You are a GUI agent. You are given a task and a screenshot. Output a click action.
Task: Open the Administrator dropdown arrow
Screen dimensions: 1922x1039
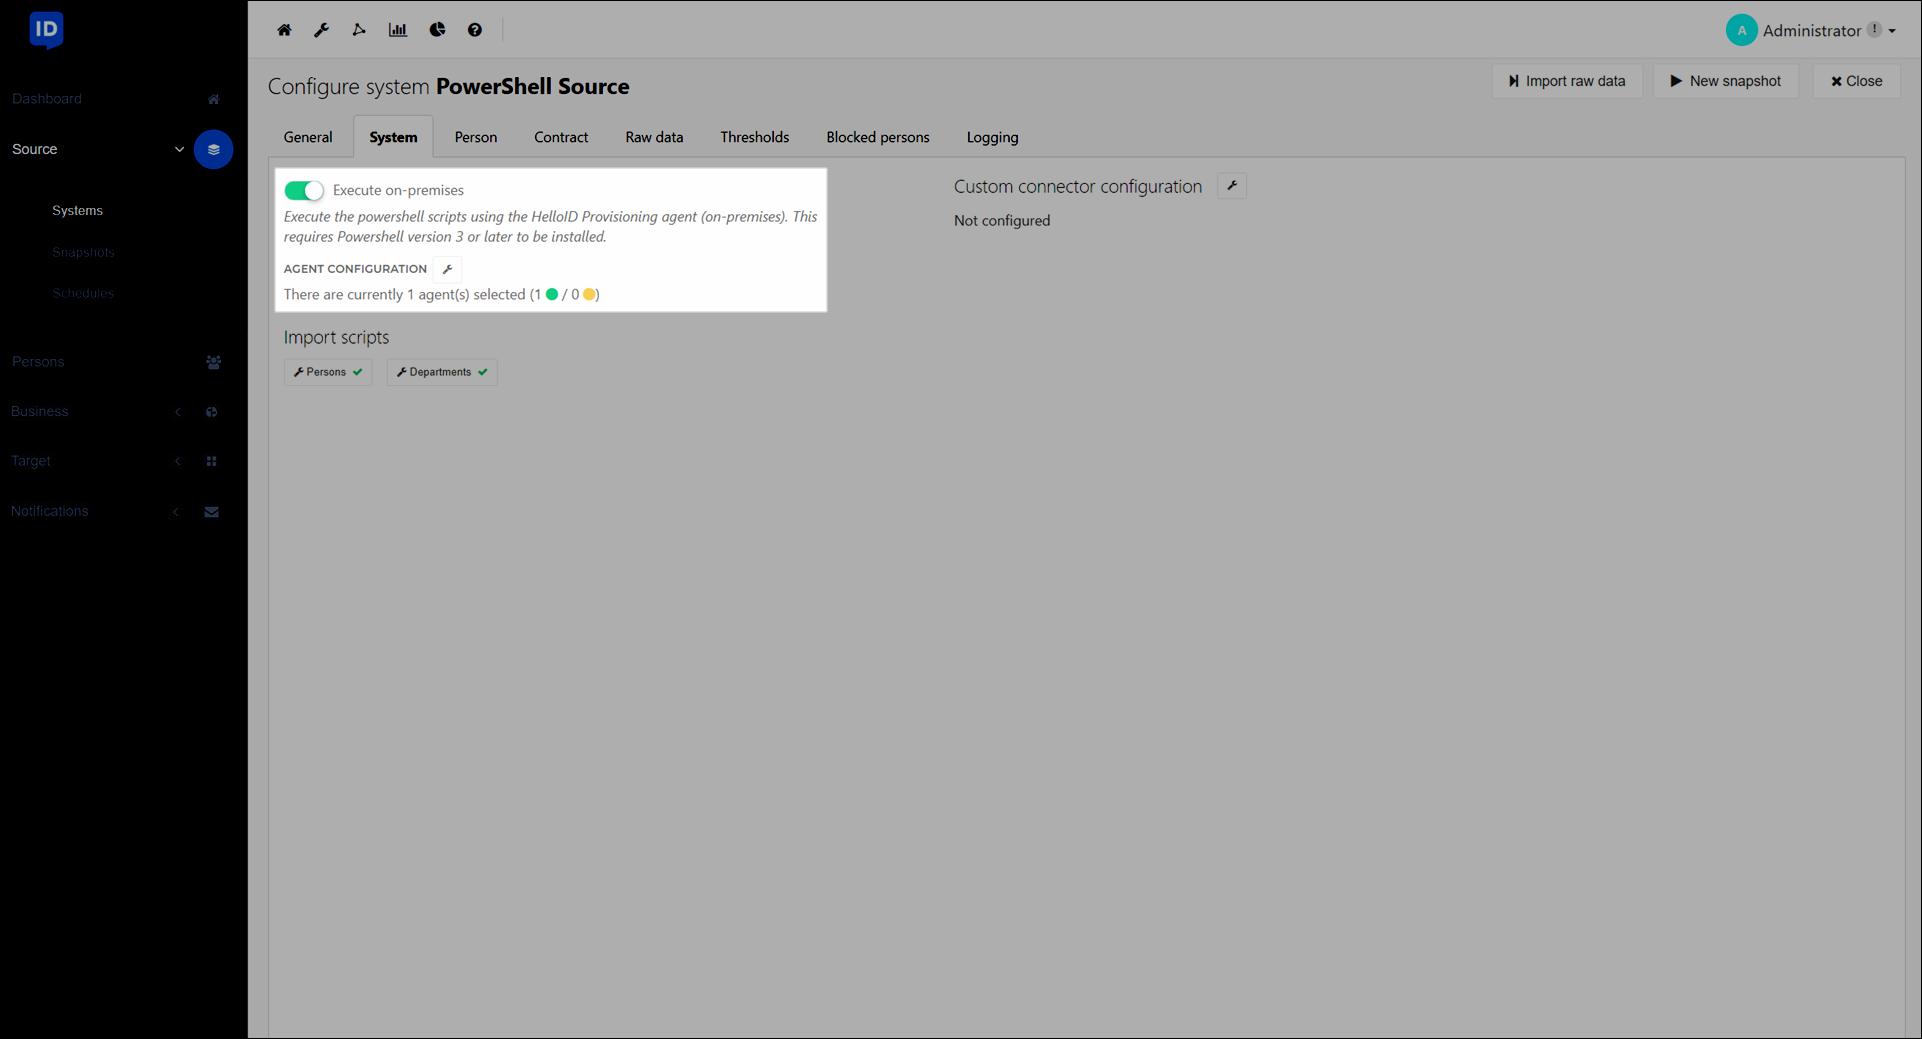tap(1892, 31)
